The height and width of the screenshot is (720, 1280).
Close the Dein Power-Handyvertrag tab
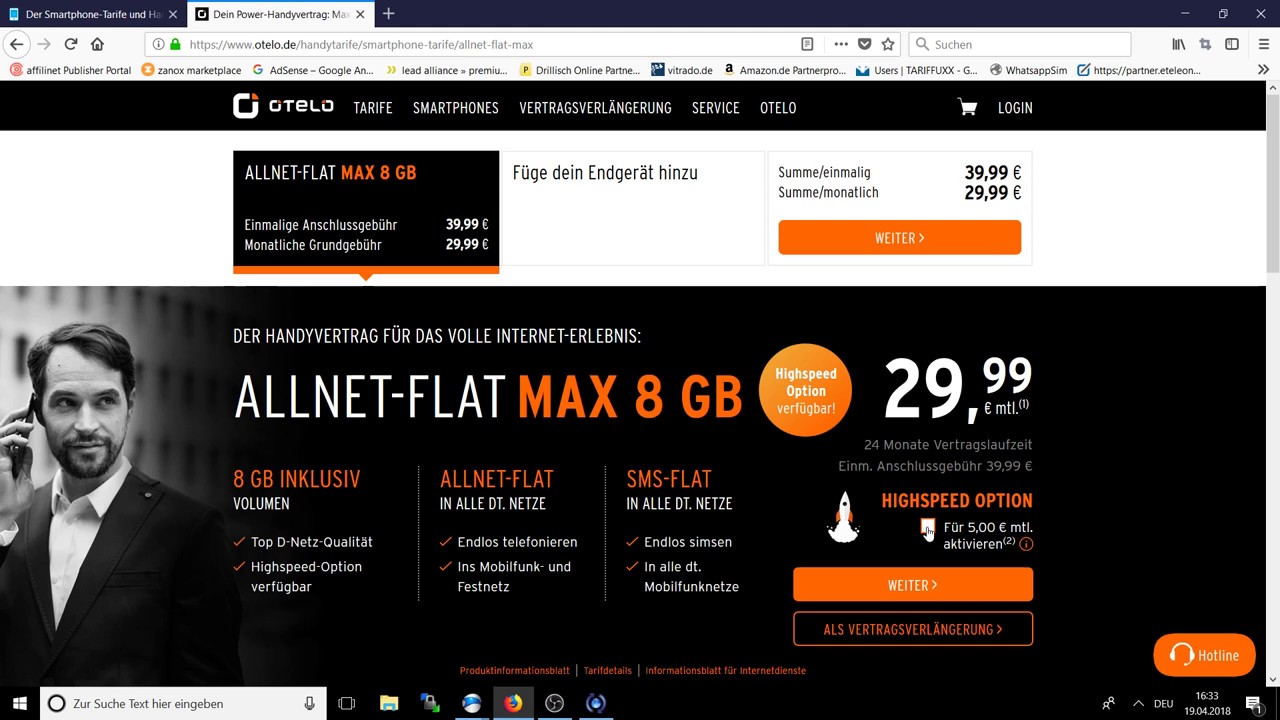pos(360,14)
